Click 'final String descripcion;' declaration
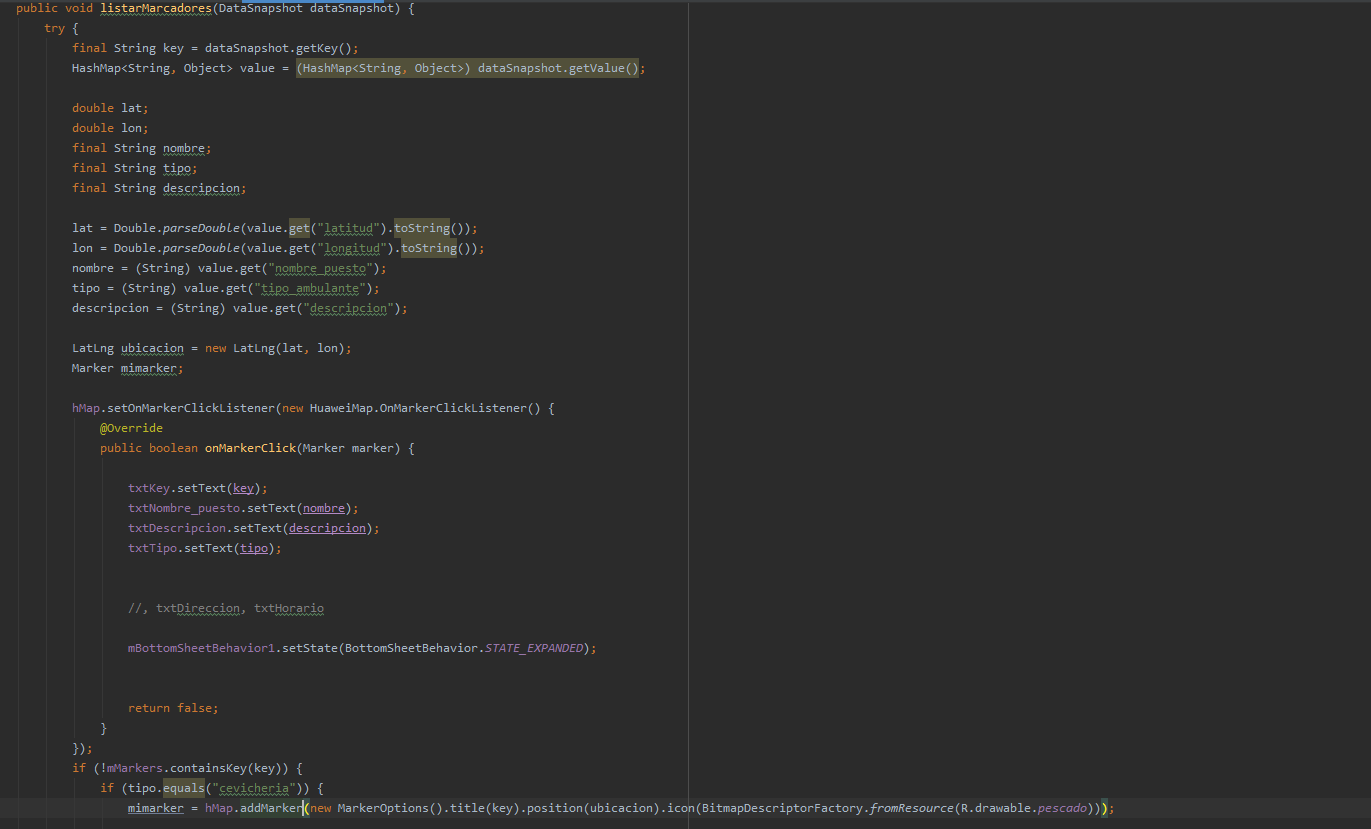Screen dimensions: 1371x829 click(159, 188)
